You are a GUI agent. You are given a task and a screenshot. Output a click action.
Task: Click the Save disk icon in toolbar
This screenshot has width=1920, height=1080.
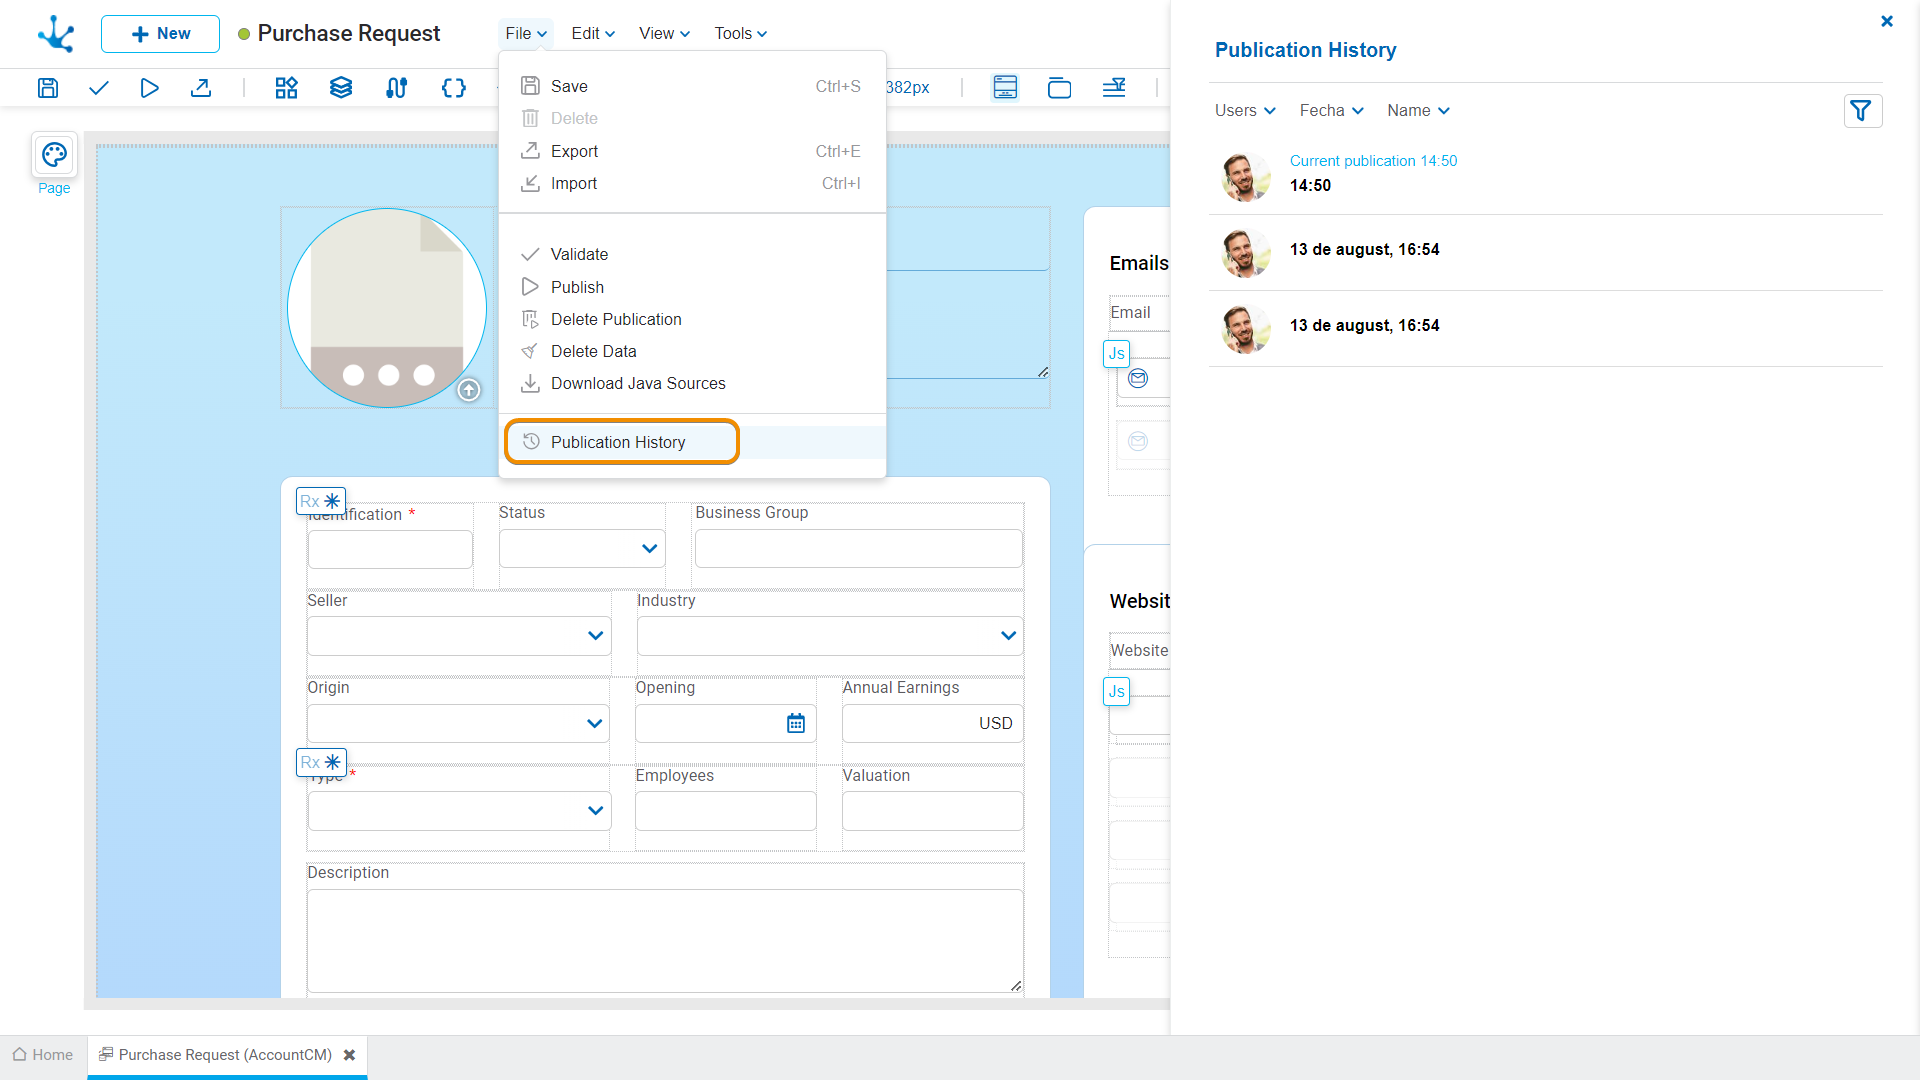point(47,88)
